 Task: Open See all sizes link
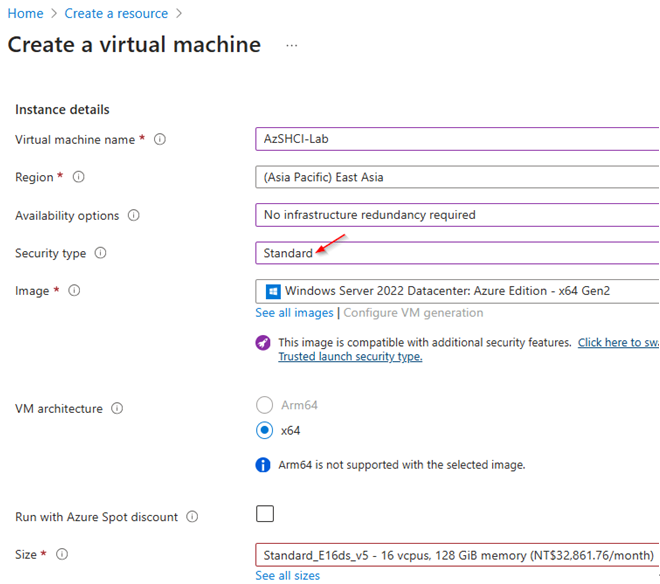pos(287,576)
